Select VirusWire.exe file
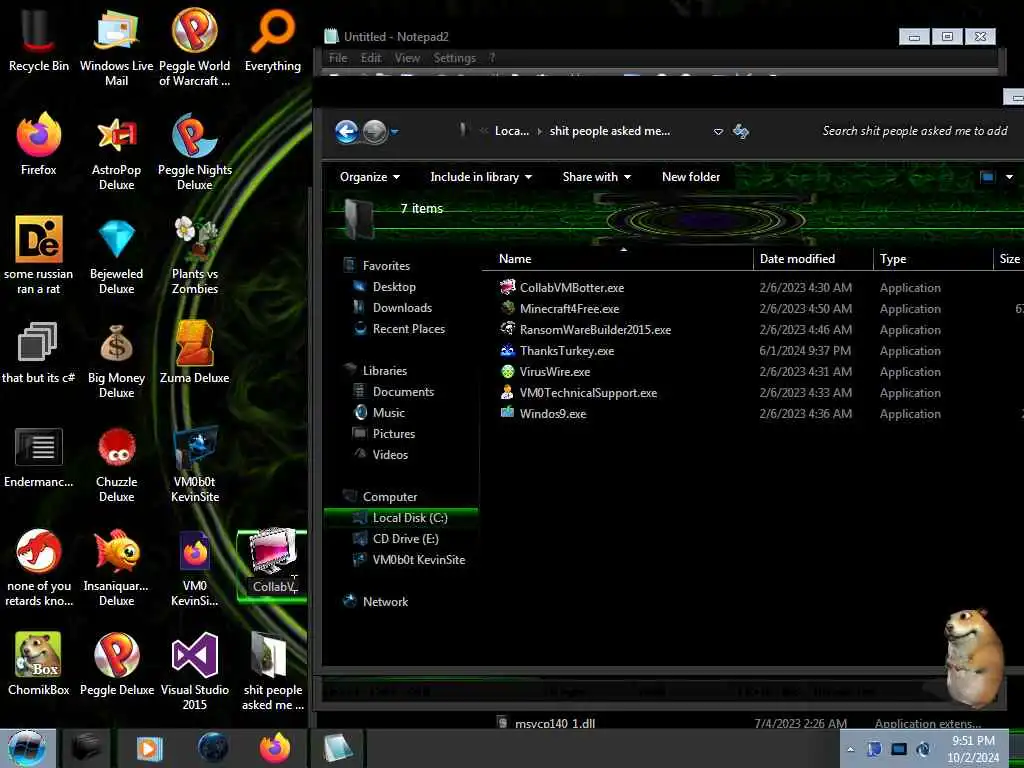1024x768 pixels. 545,372
